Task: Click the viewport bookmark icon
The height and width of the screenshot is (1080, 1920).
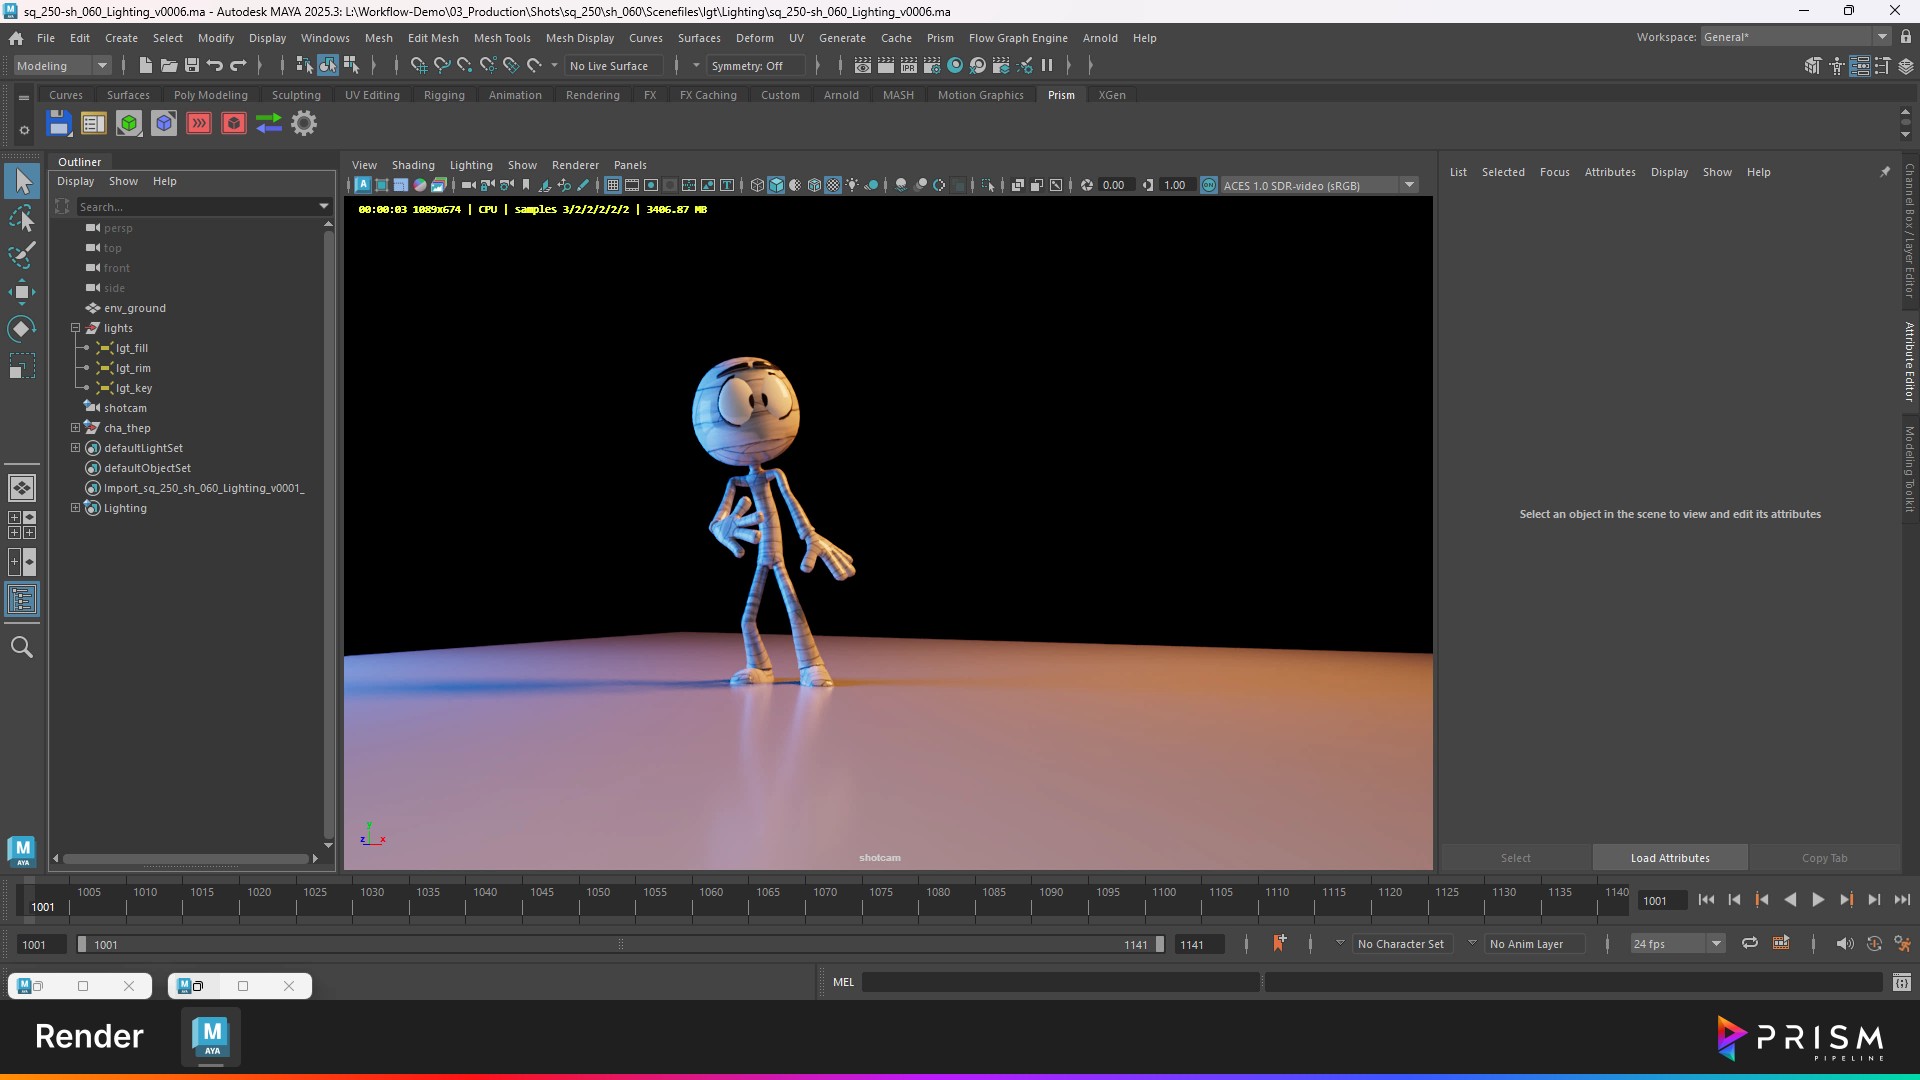Action: click(x=526, y=186)
